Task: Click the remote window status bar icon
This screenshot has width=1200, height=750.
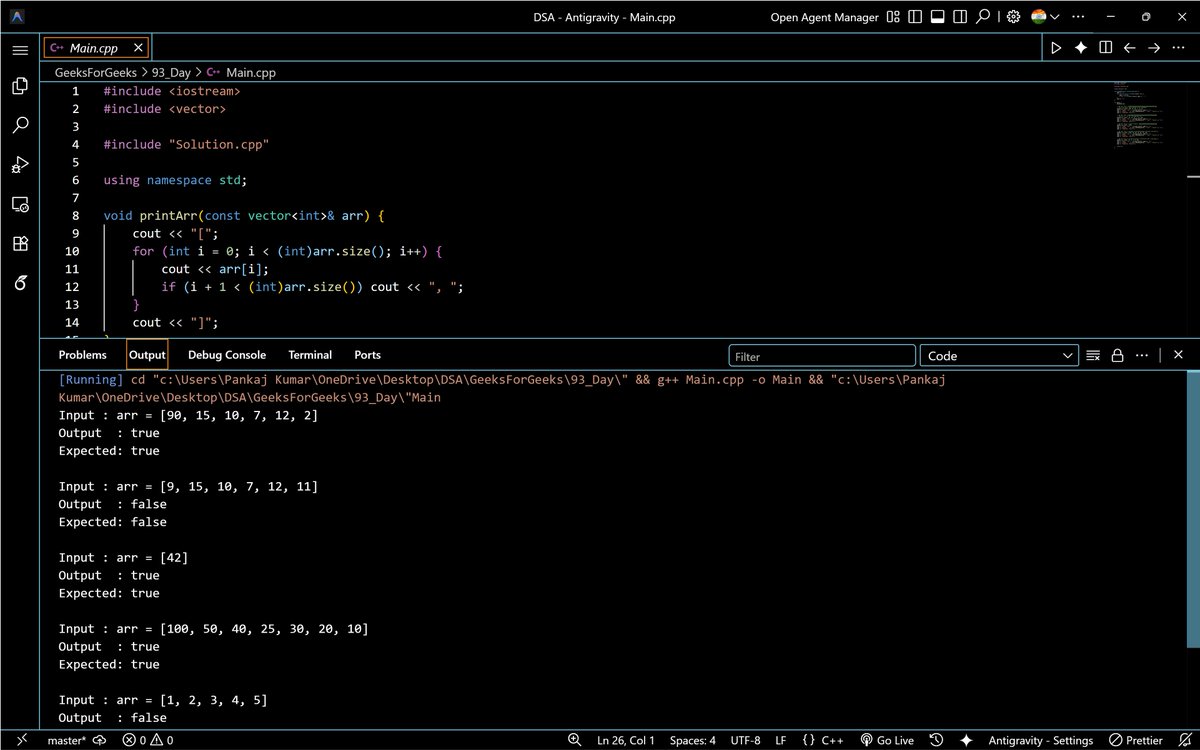Action: tap(22, 740)
